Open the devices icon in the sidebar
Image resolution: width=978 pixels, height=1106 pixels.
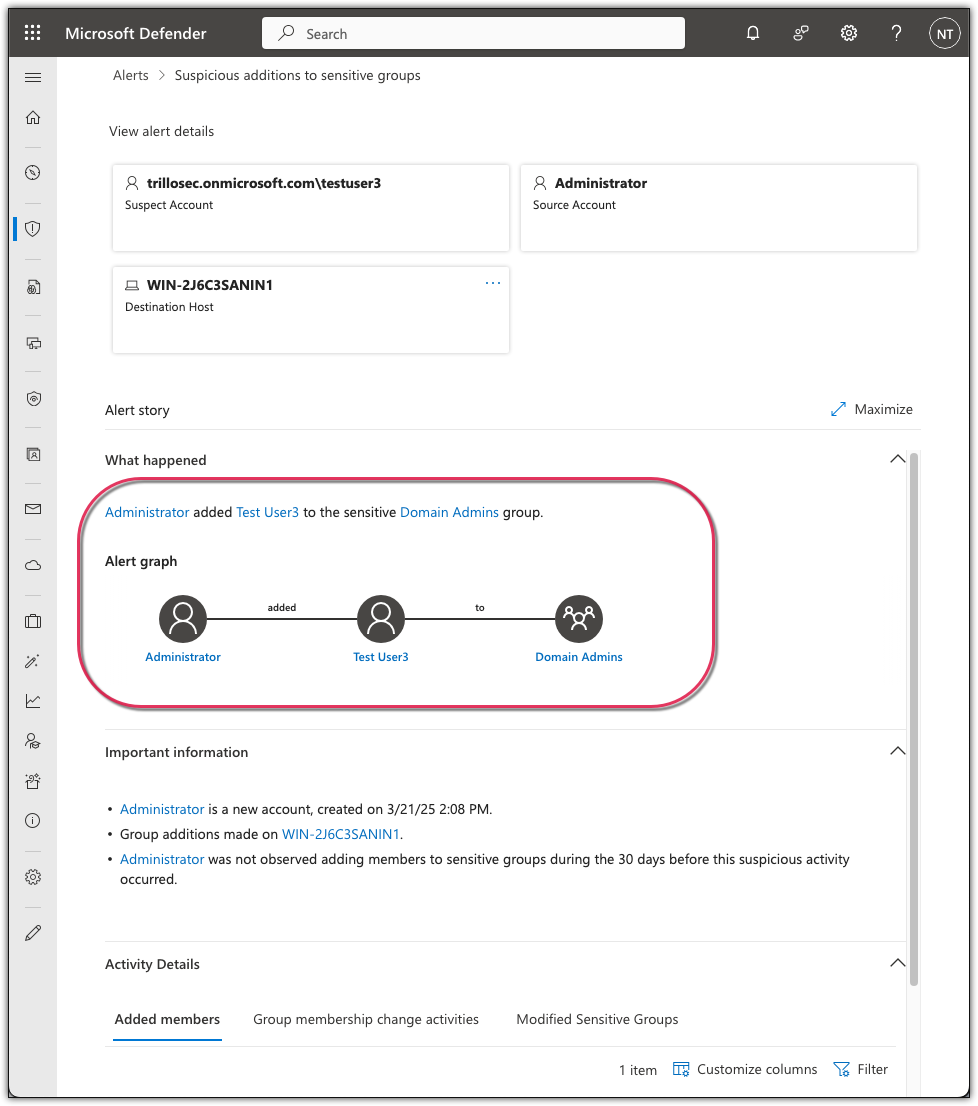point(33,344)
